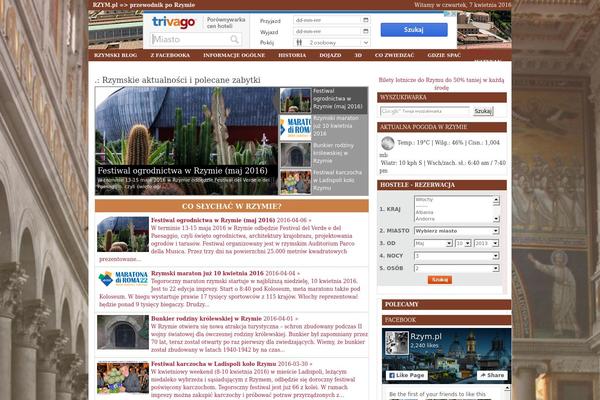
Task: Open the HISTORIA menu item
Action: pos(292,55)
